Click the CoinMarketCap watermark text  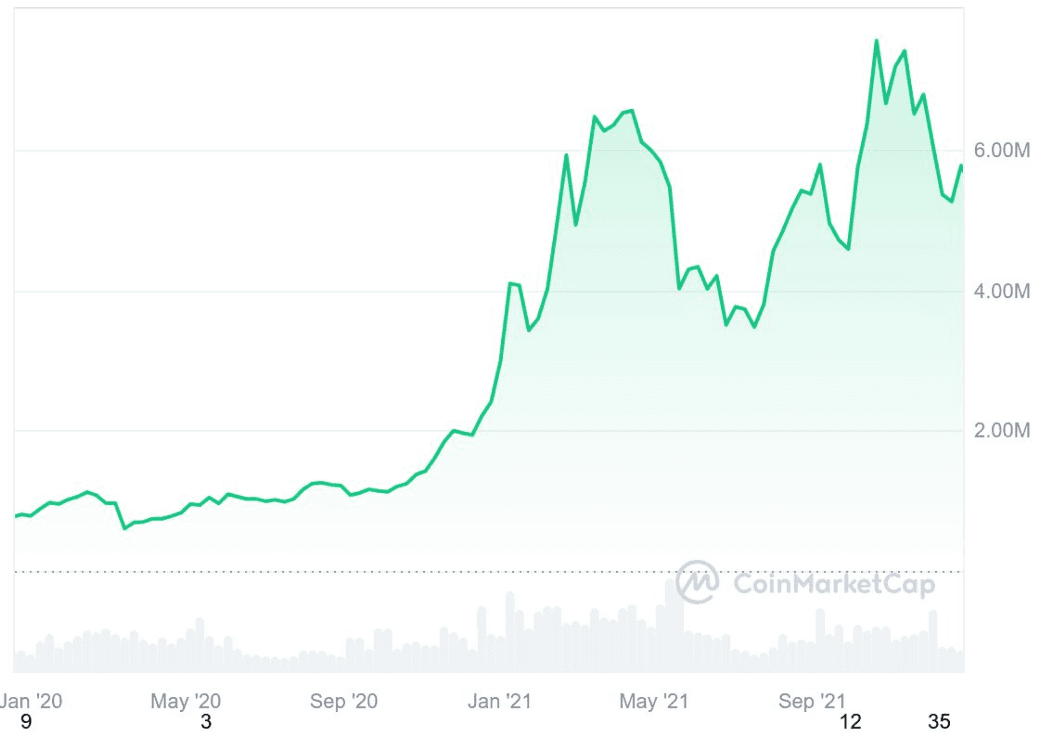(x=834, y=583)
